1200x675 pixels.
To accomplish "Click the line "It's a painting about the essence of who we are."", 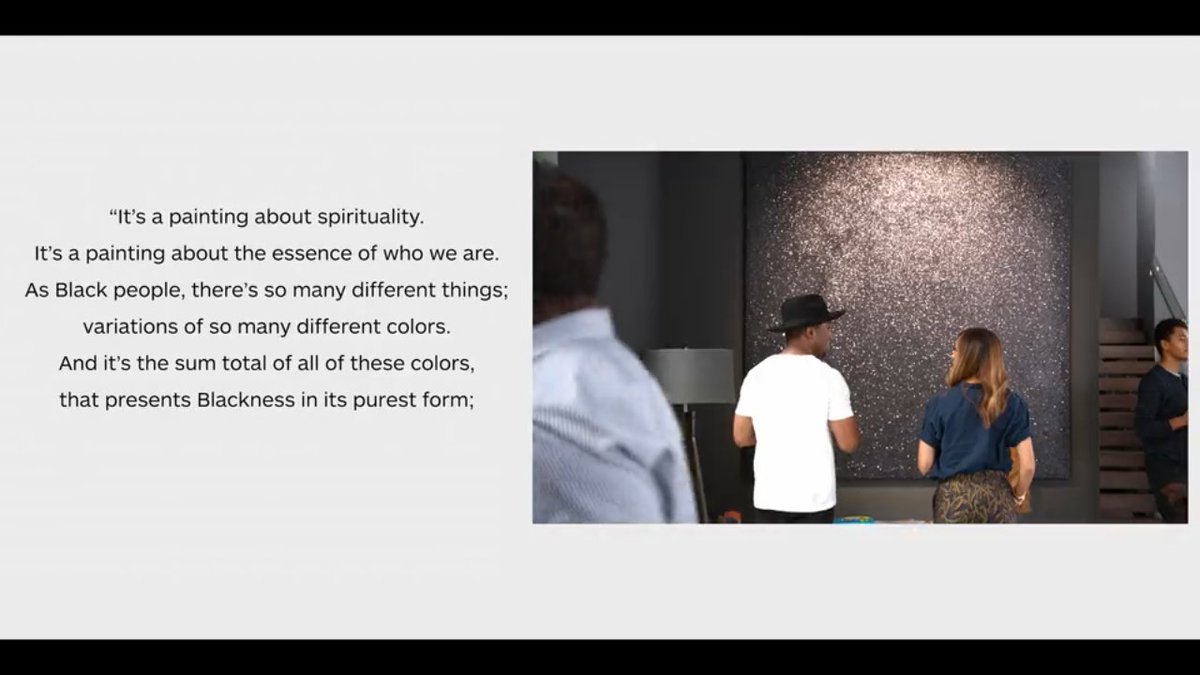I will coord(266,253).
